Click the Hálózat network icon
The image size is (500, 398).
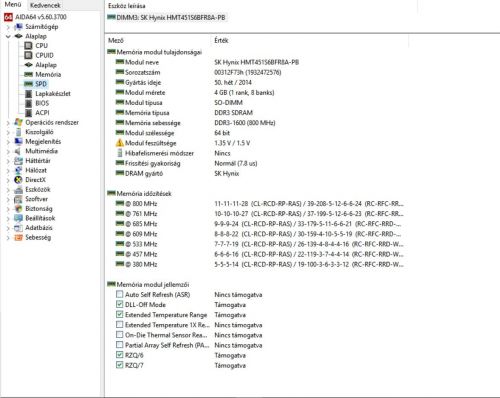(x=18, y=170)
